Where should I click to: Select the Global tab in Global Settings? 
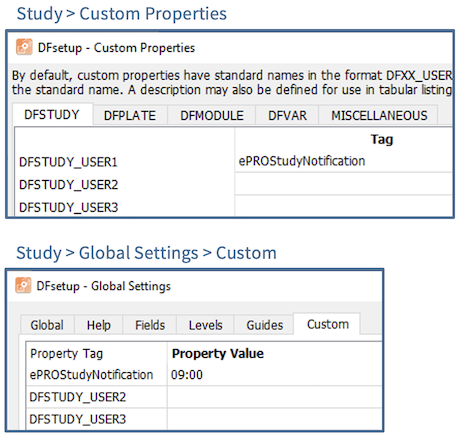[47, 325]
